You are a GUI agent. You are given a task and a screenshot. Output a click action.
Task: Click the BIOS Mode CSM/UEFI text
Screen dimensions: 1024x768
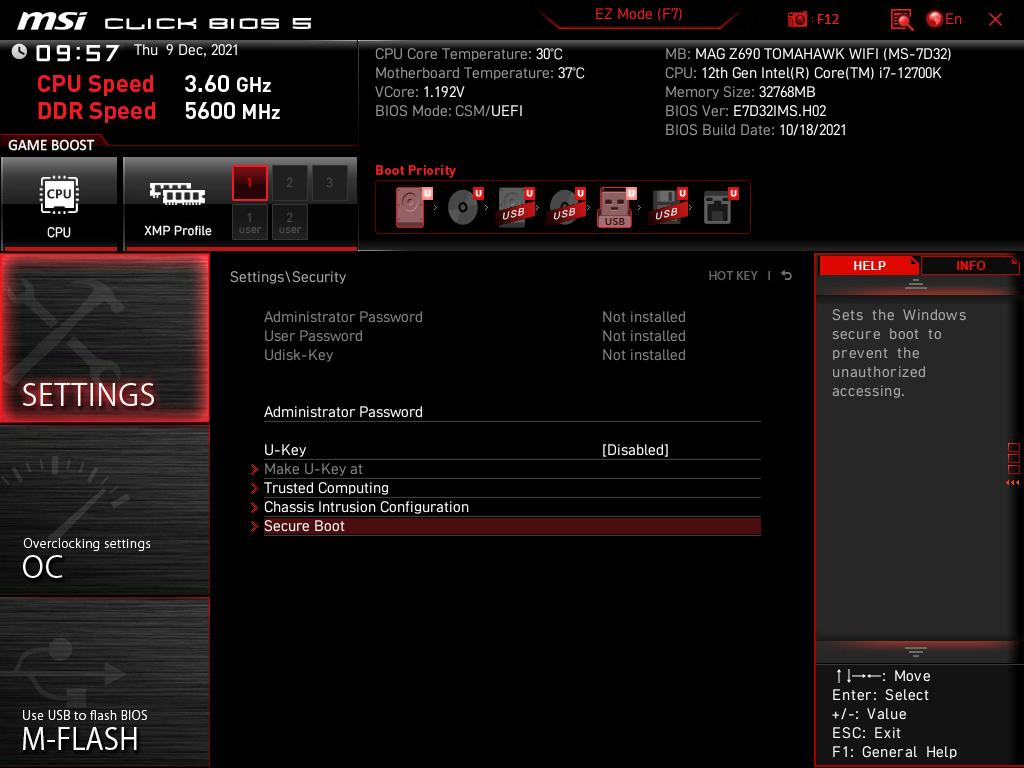coord(449,111)
